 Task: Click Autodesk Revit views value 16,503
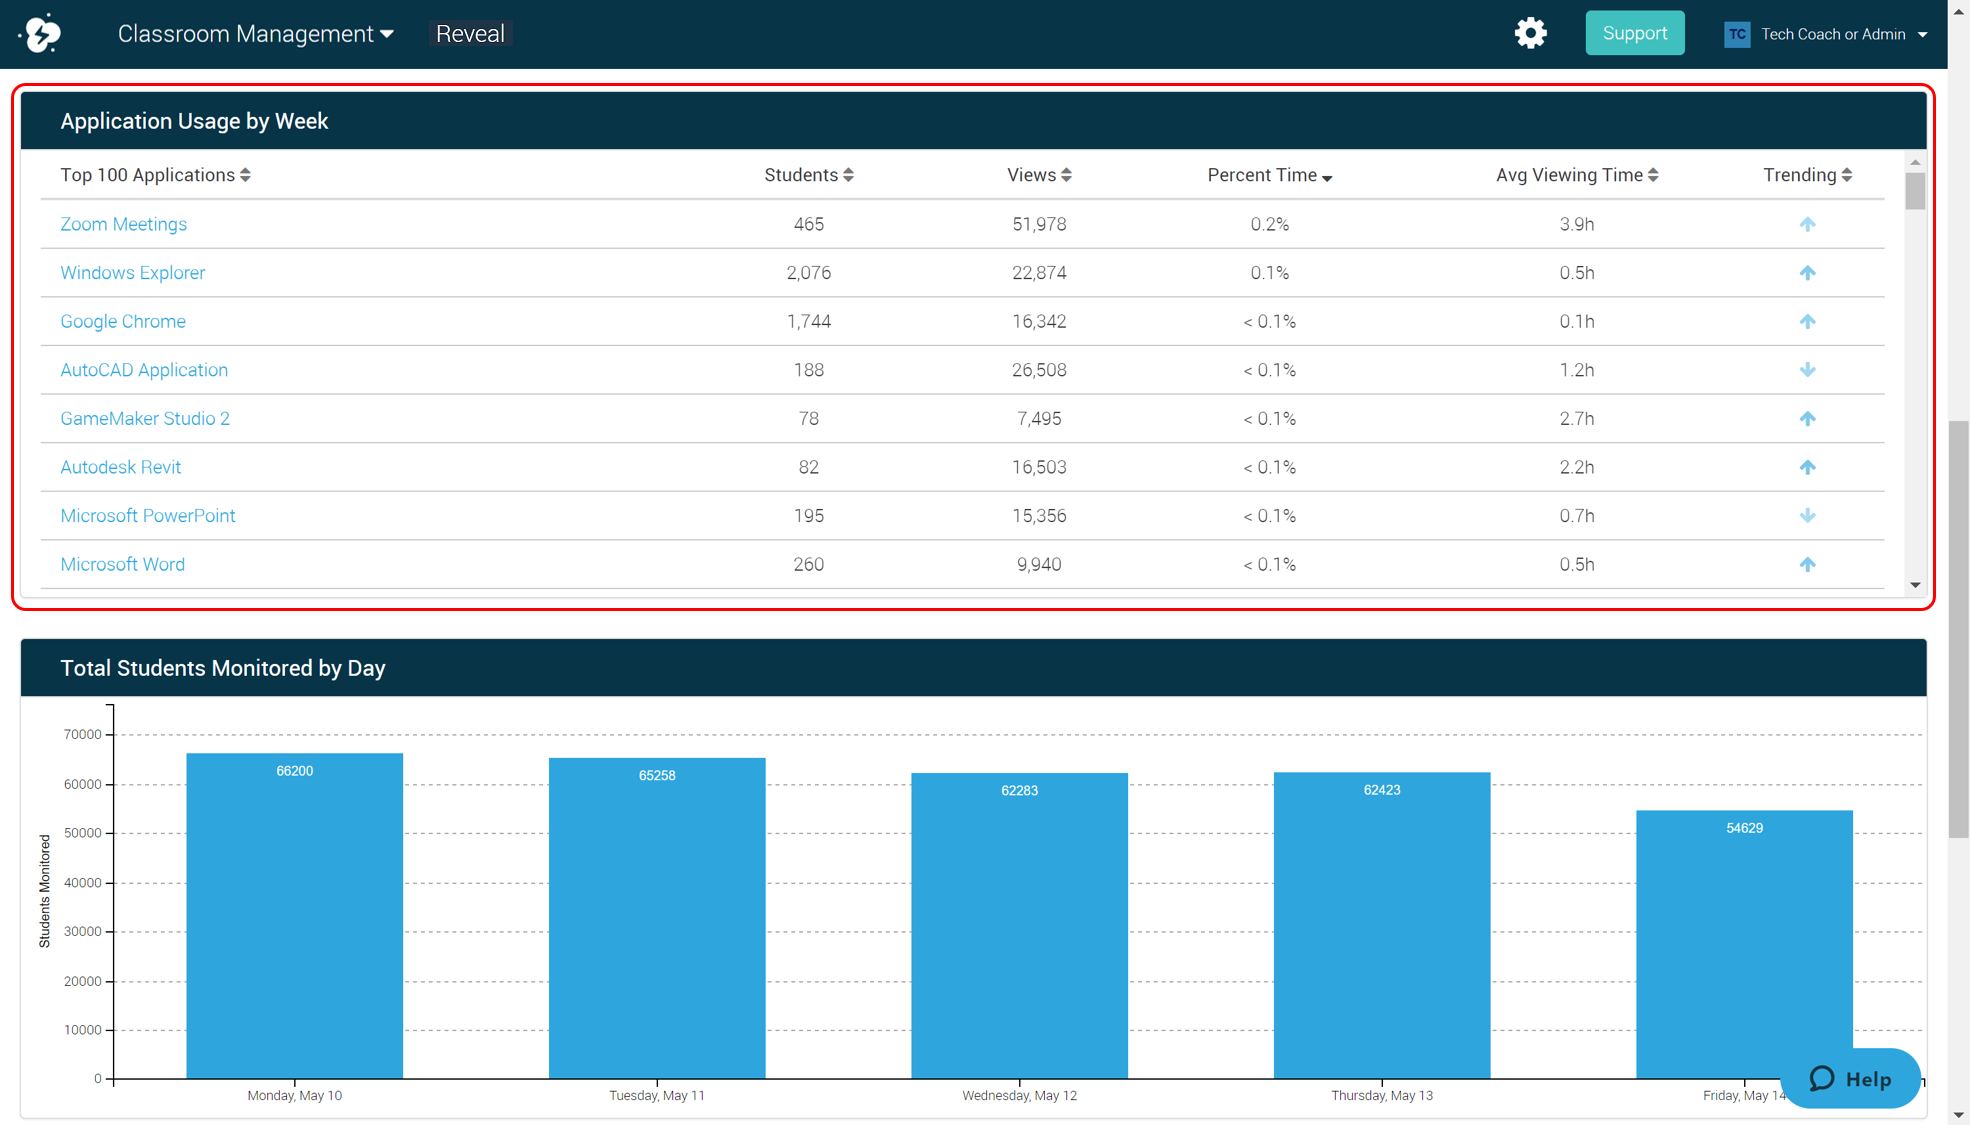[1039, 467]
